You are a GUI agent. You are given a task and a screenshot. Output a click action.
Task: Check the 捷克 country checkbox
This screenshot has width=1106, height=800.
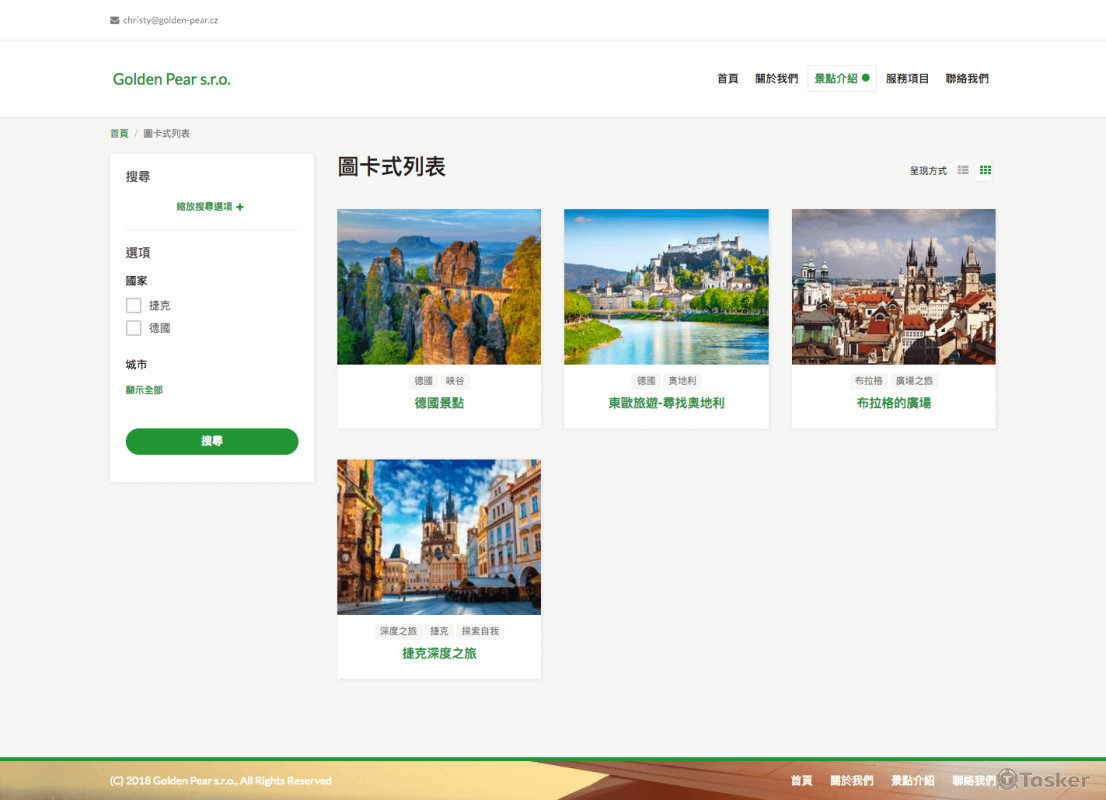(x=133, y=304)
